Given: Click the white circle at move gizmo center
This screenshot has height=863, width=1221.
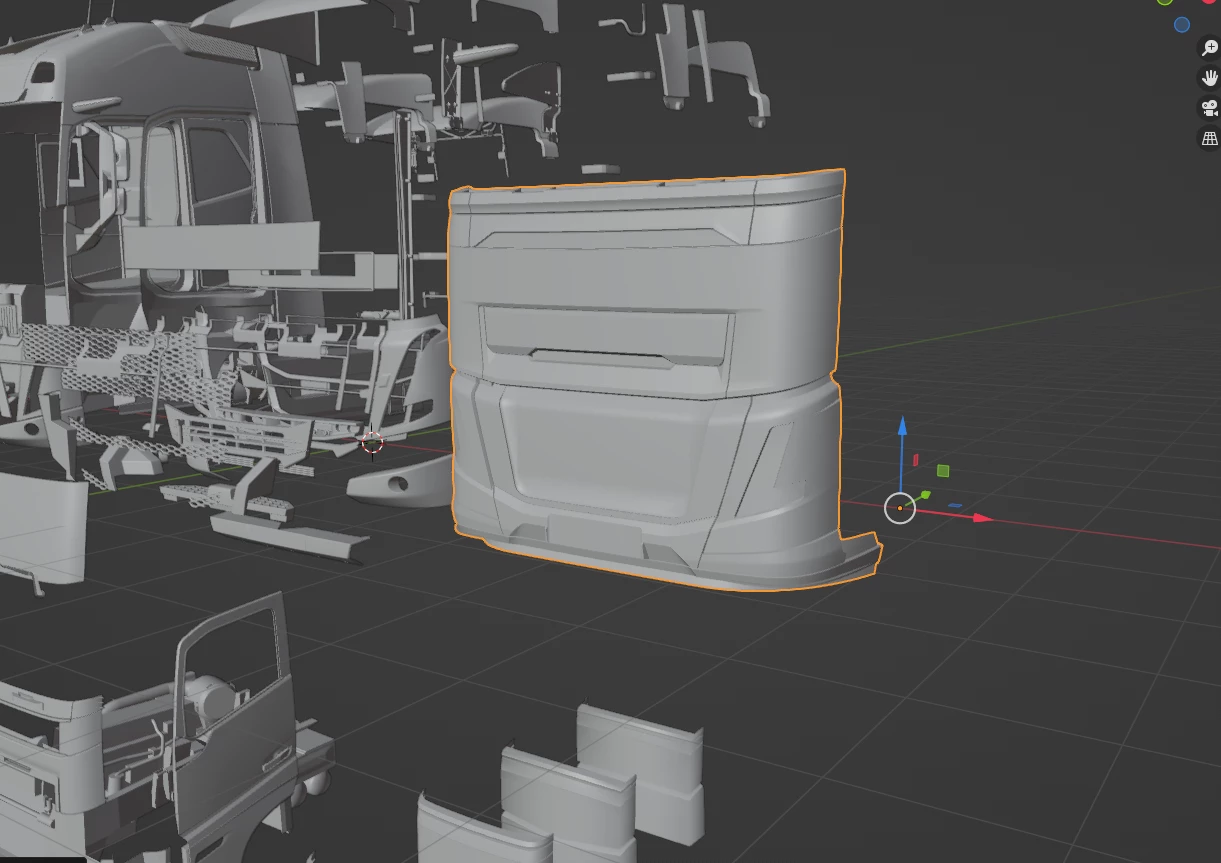Looking at the screenshot, I should [900, 508].
